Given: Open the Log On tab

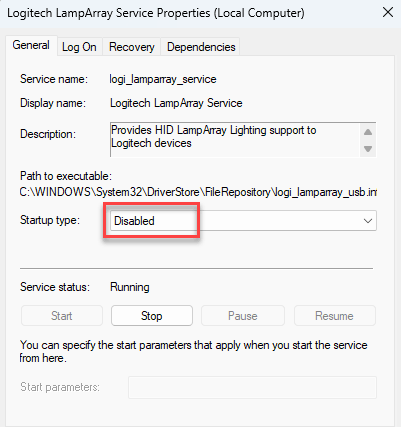Looking at the screenshot, I should pos(79,47).
